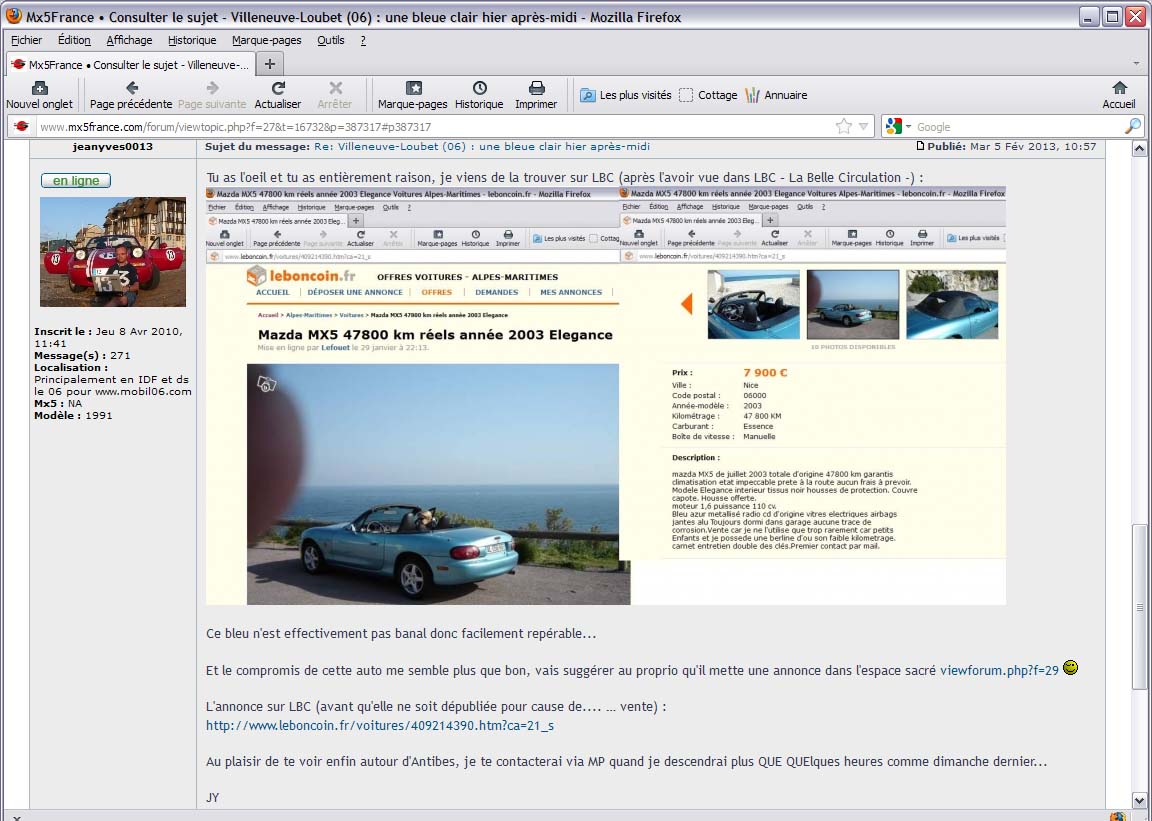Image resolution: width=1152 pixels, height=821 pixels.
Task: Open the Édition menu
Action: tap(74, 40)
